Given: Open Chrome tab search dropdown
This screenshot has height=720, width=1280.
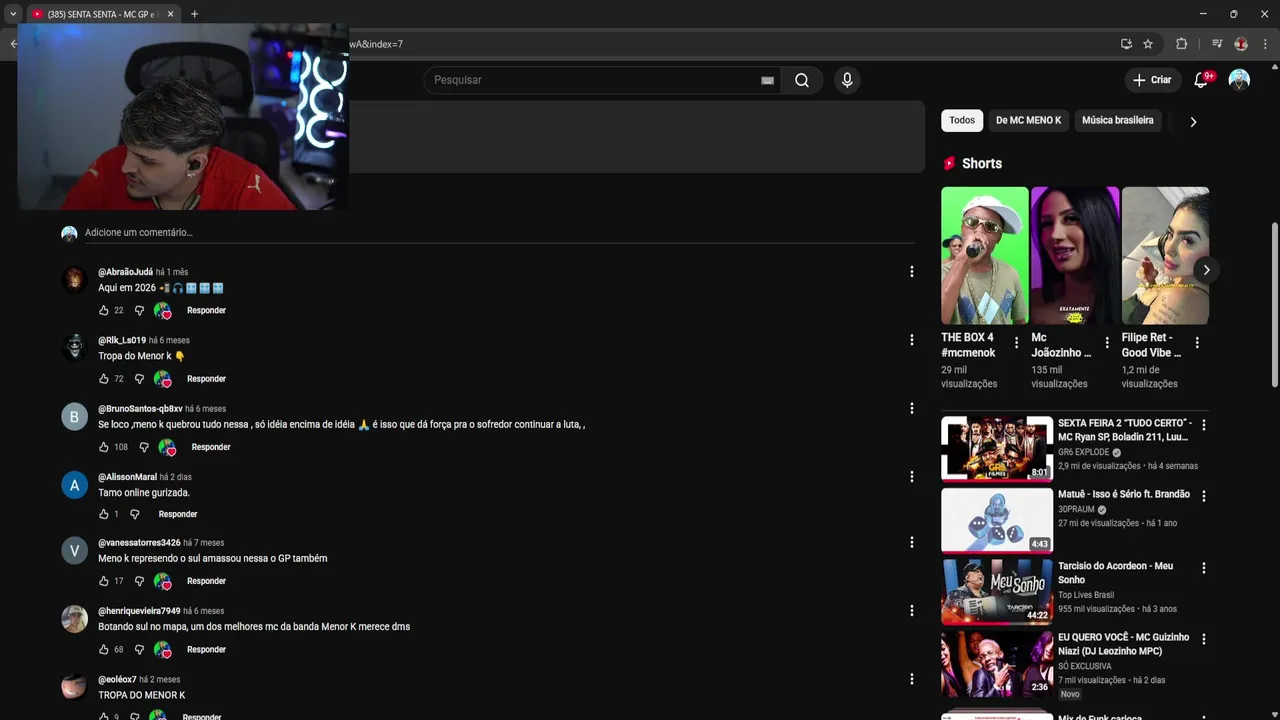Looking at the screenshot, I should [x=12, y=14].
